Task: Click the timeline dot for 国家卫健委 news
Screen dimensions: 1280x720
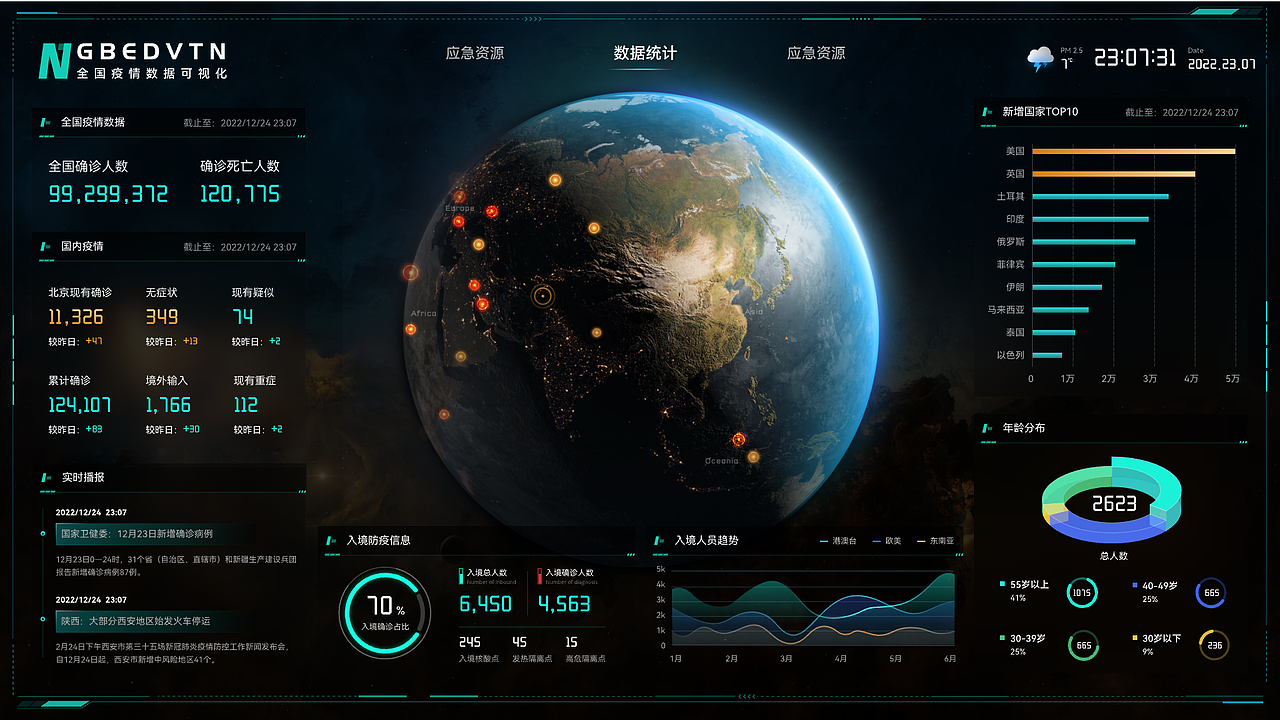Action: point(43,533)
